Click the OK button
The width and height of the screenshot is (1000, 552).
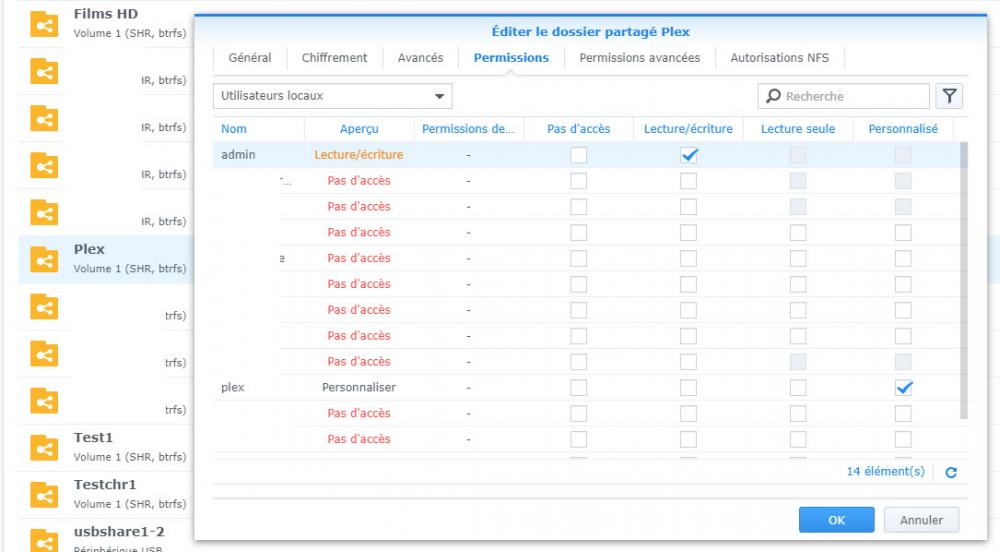click(x=836, y=520)
